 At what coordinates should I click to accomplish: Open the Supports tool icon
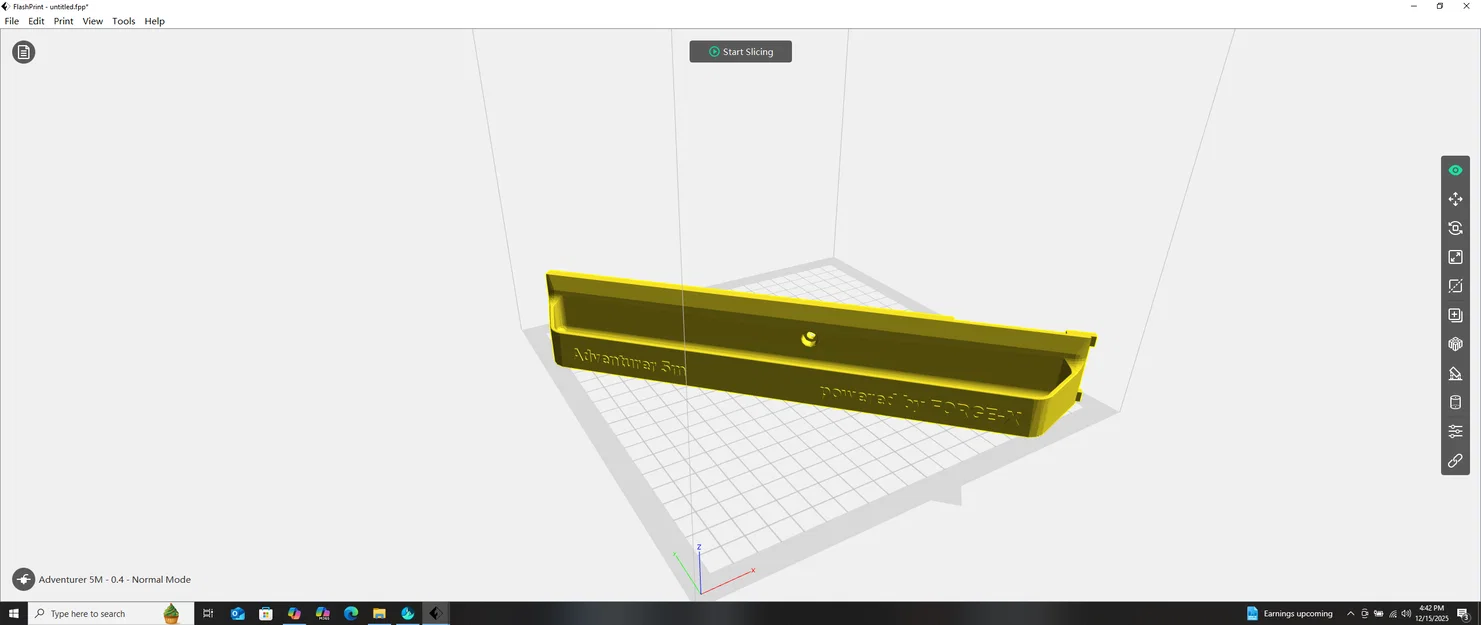[x=1455, y=373]
